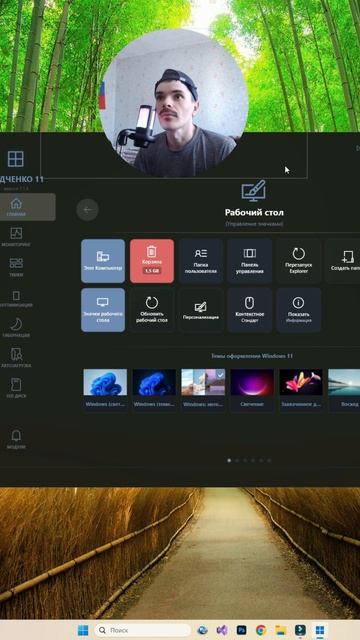This screenshot has width=360, height=640.
Task: Open the globe browser icon in taskbar
Action: coord(203,630)
